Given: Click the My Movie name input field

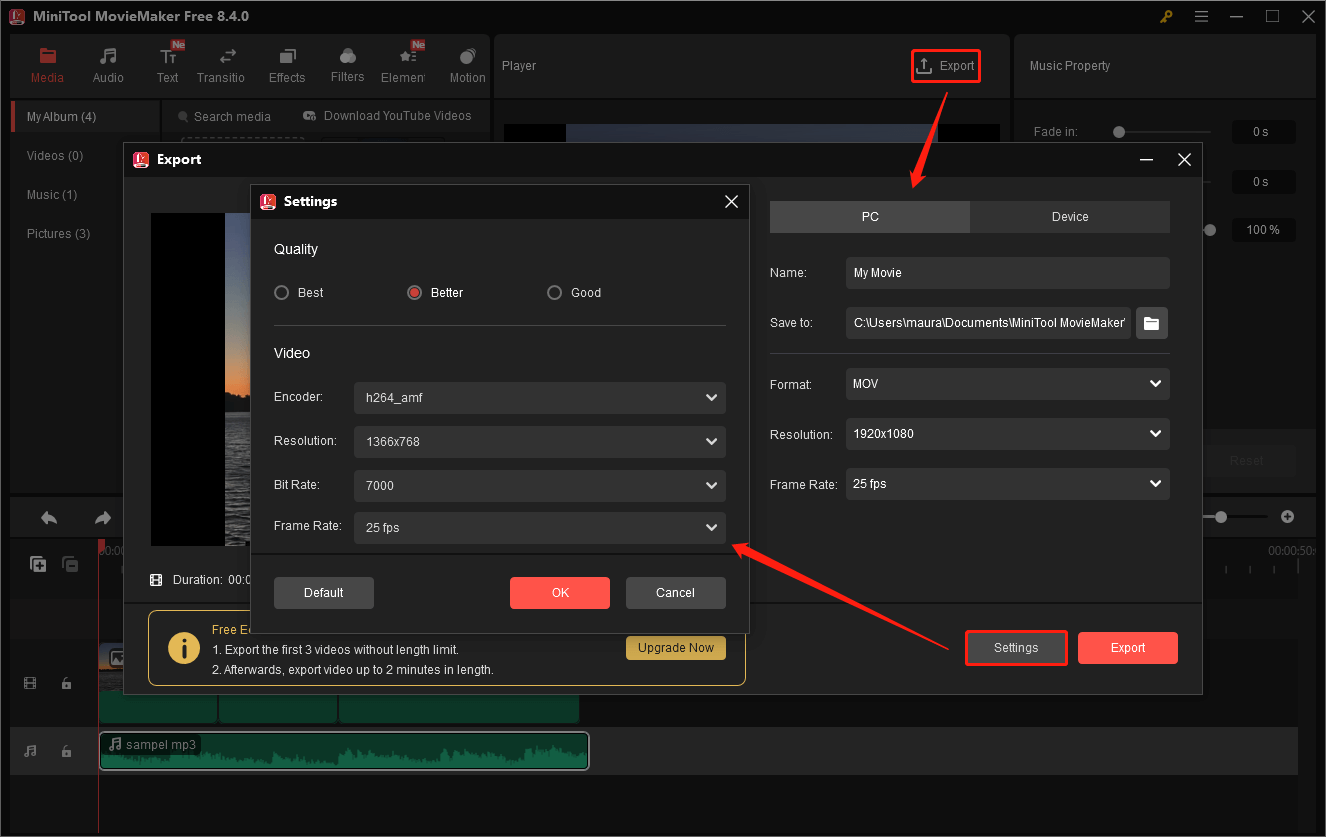Looking at the screenshot, I should pyautogui.click(x=1006, y=272).
